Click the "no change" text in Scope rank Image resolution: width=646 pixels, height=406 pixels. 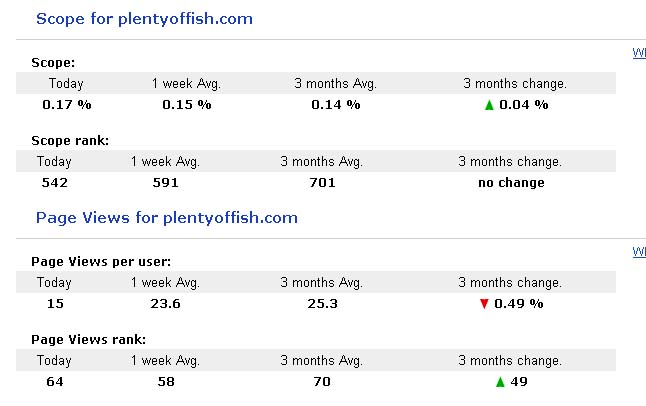[510, 182]
